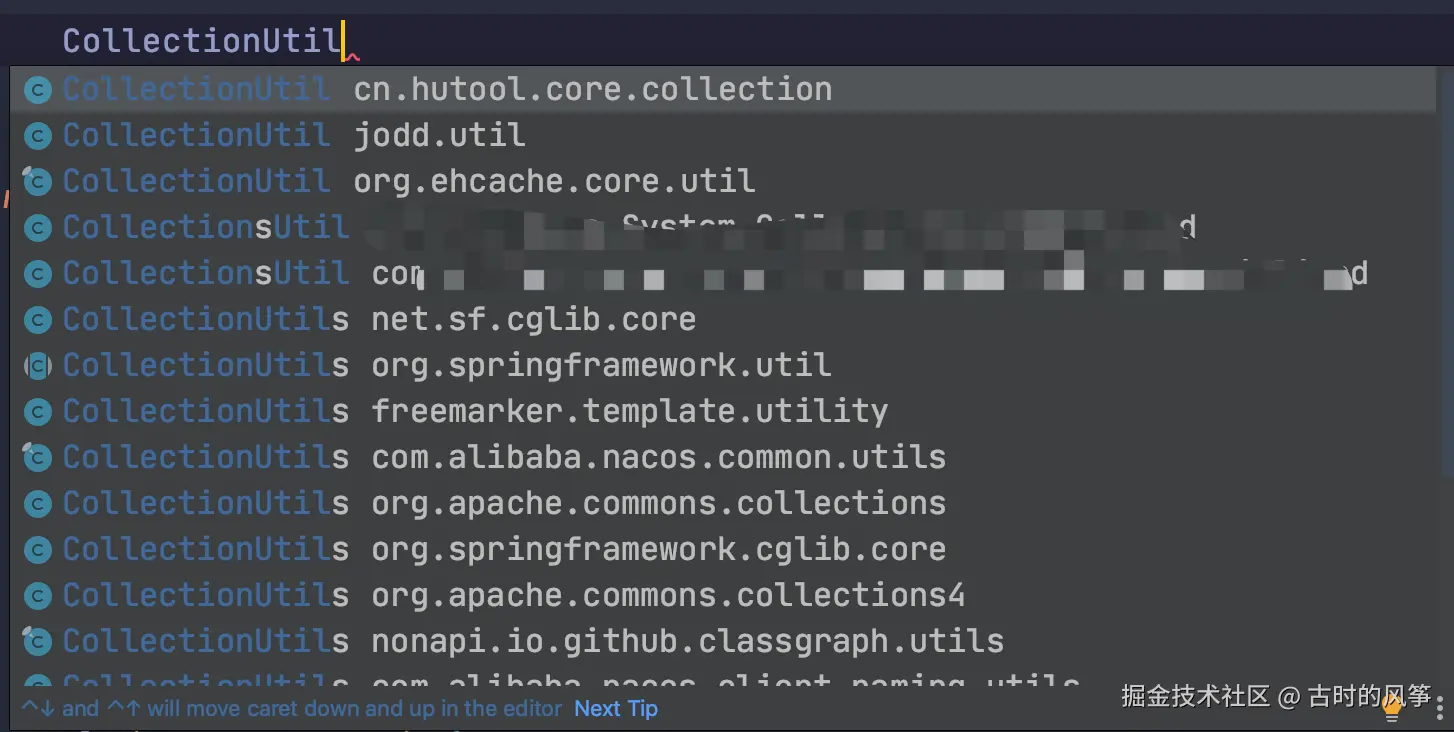
Task: Click class icon of org.ehcache.core.util entry
Action: [37, 182]
